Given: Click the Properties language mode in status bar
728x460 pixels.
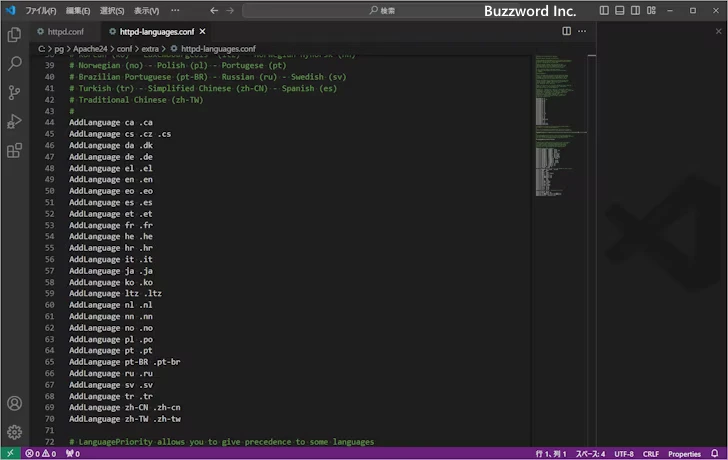Looking at the screenshot, I should point(684,453).
